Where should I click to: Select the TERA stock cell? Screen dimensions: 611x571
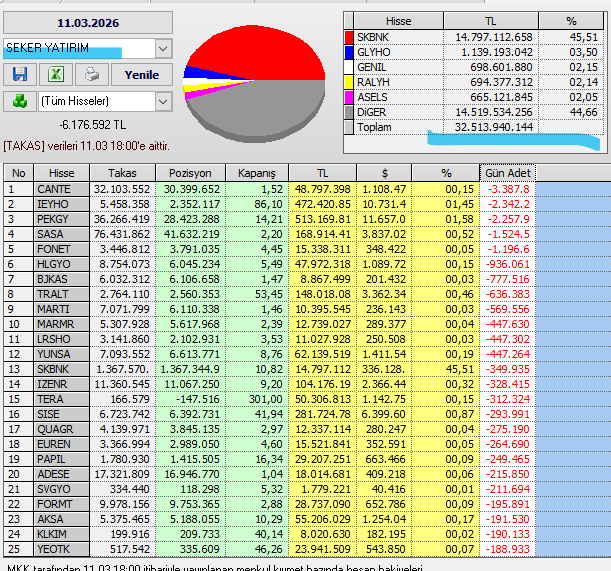point(62,400)
